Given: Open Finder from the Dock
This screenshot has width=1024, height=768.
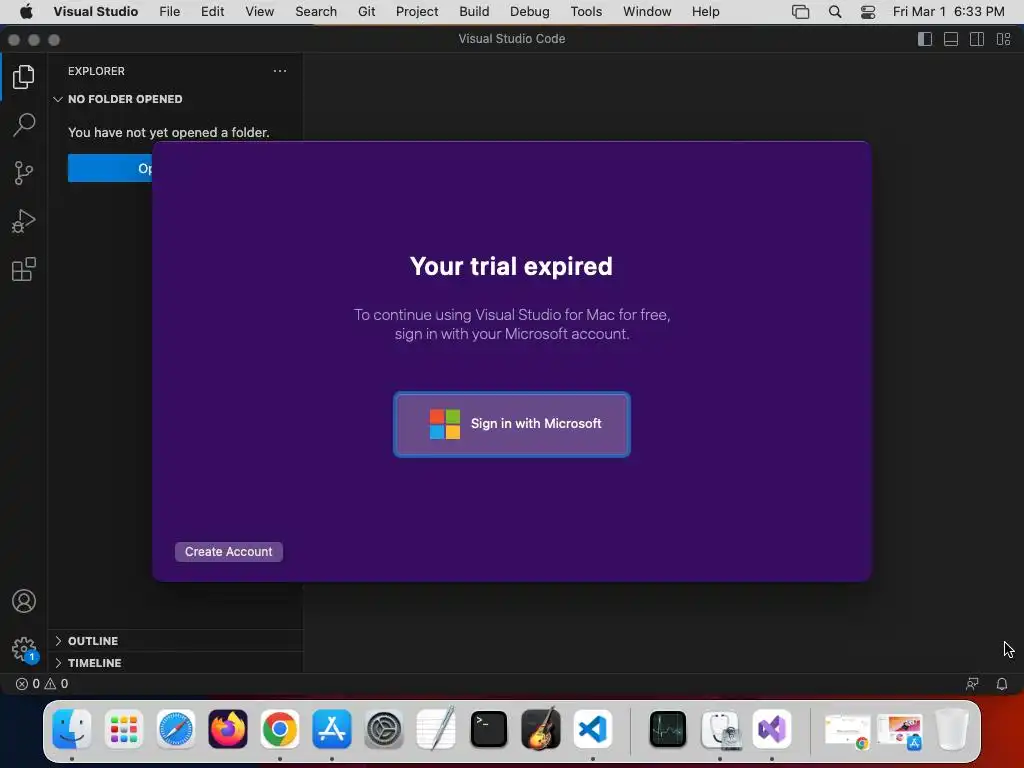Looking at the screenshot, I should 71,729.
